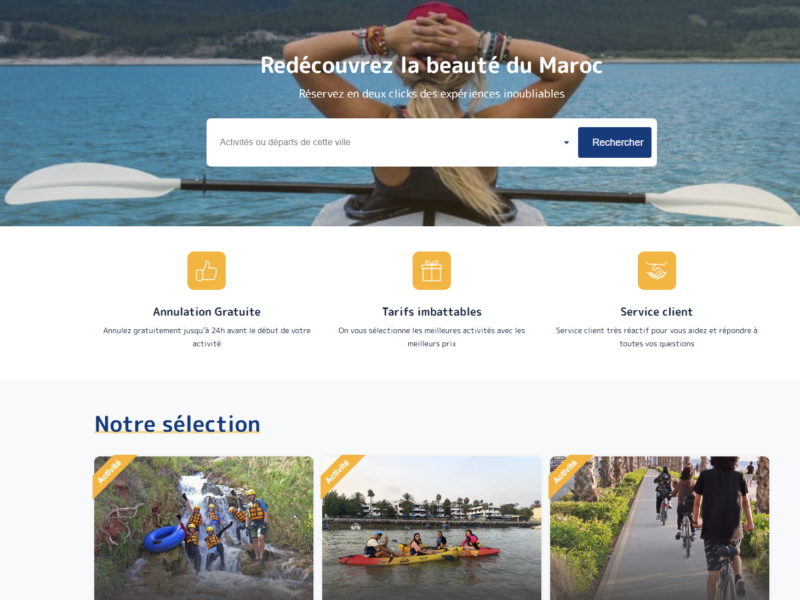Click the thumbs-up Annulation Gratuite icon
The width and height of the screenshot is (800, 600).
[206, 270]
